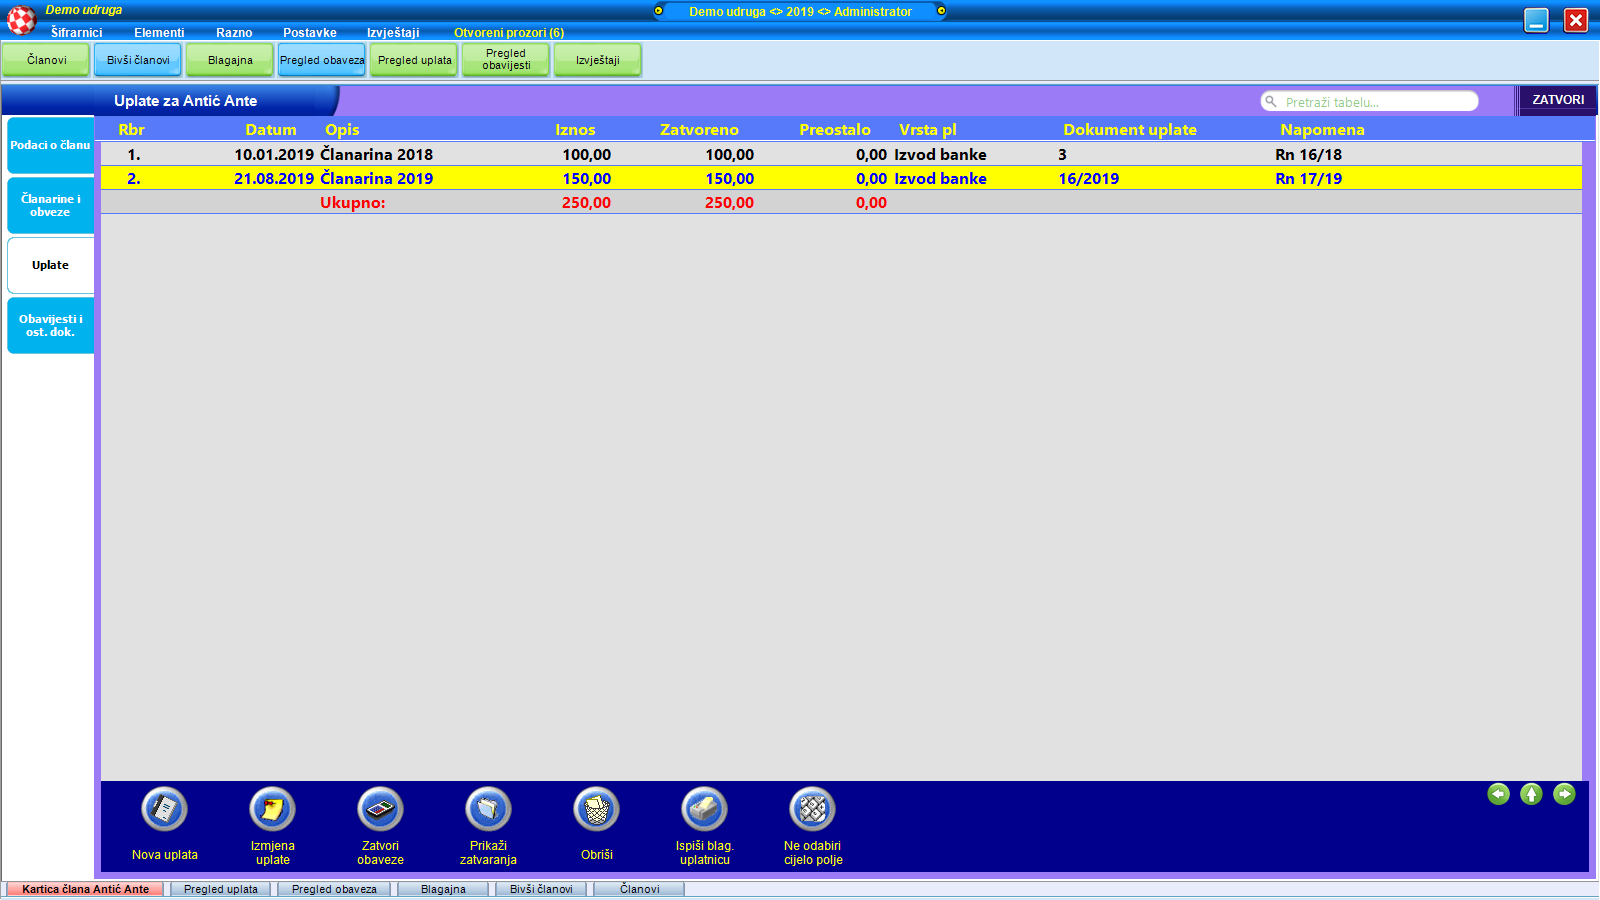The width and height of the screenshot is (1600, 900).
Task: Click the Nova uplata icon
Action: pos(165,809)
